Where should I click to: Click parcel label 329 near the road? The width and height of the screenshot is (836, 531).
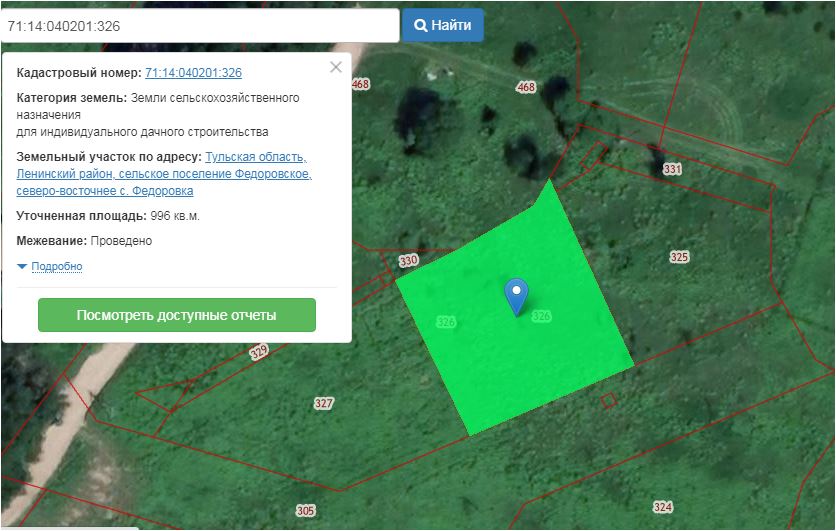(x=259, y=351)
